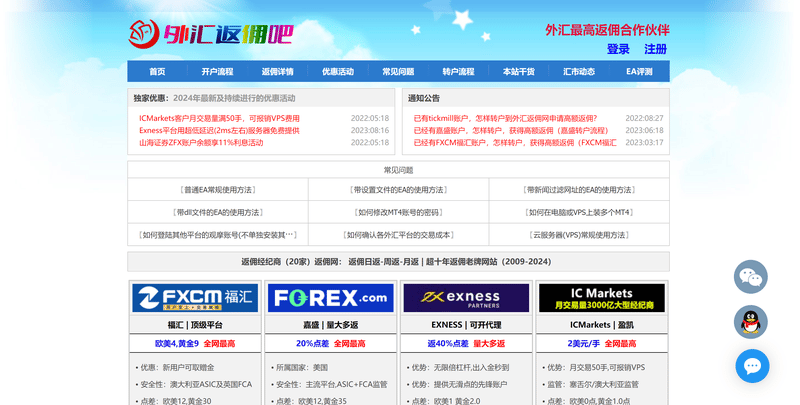Screen dimensions: 800x405
Task: Click the IC Markets broker banner
Action: click(x=602, y=298)
